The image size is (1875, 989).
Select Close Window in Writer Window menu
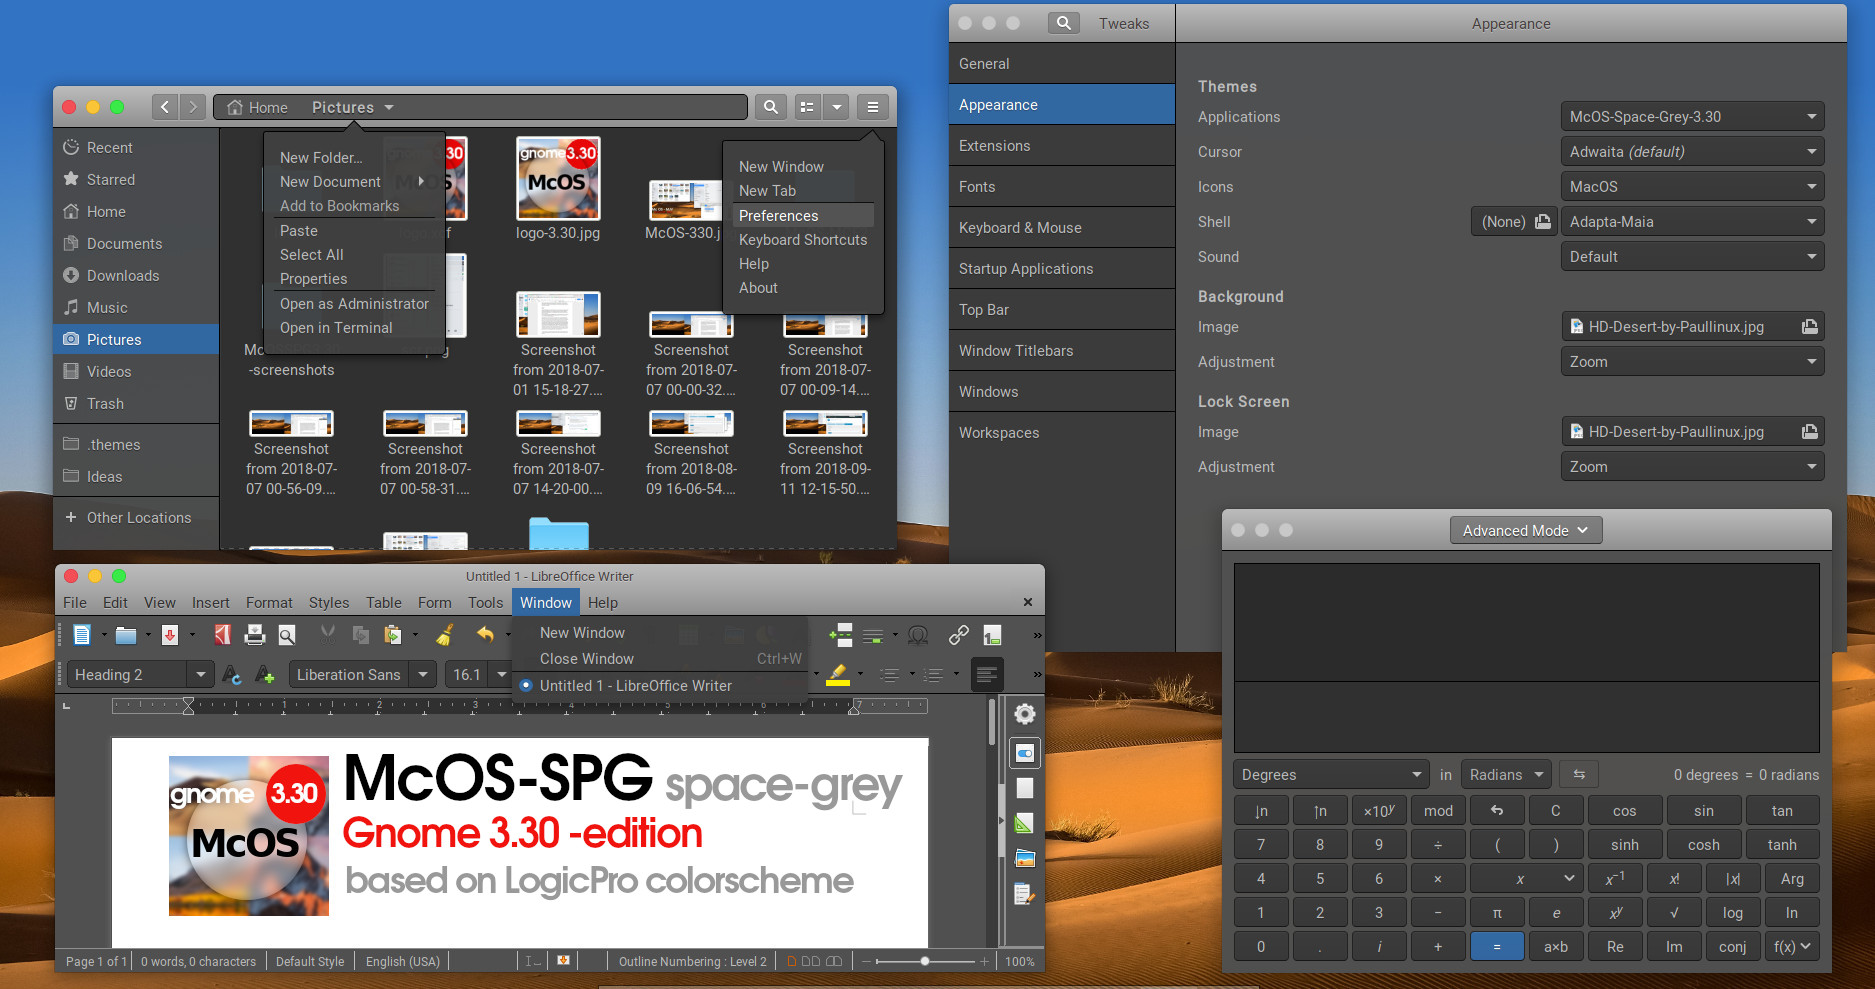(x=659, y=659)
